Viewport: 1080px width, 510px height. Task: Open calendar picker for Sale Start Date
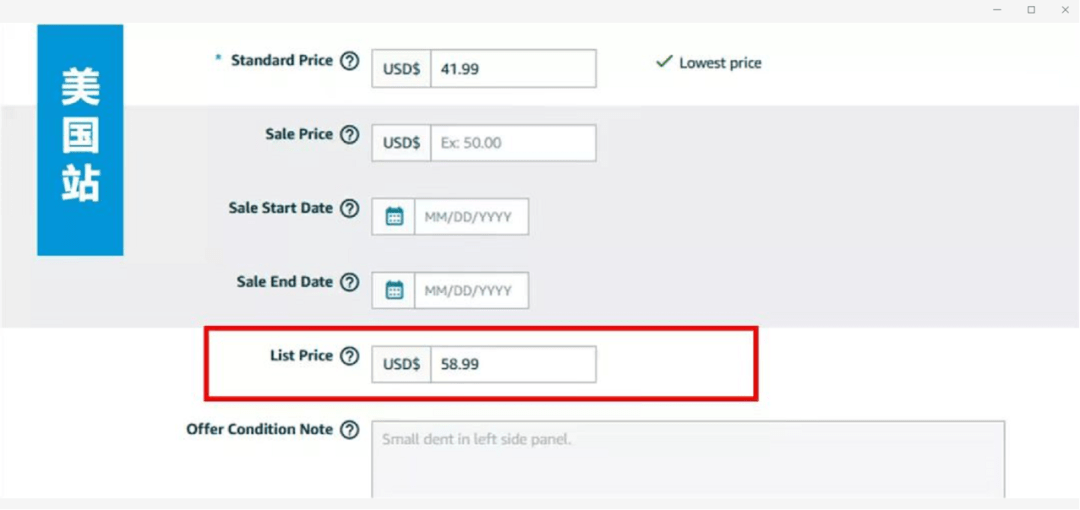coord(394,217)
